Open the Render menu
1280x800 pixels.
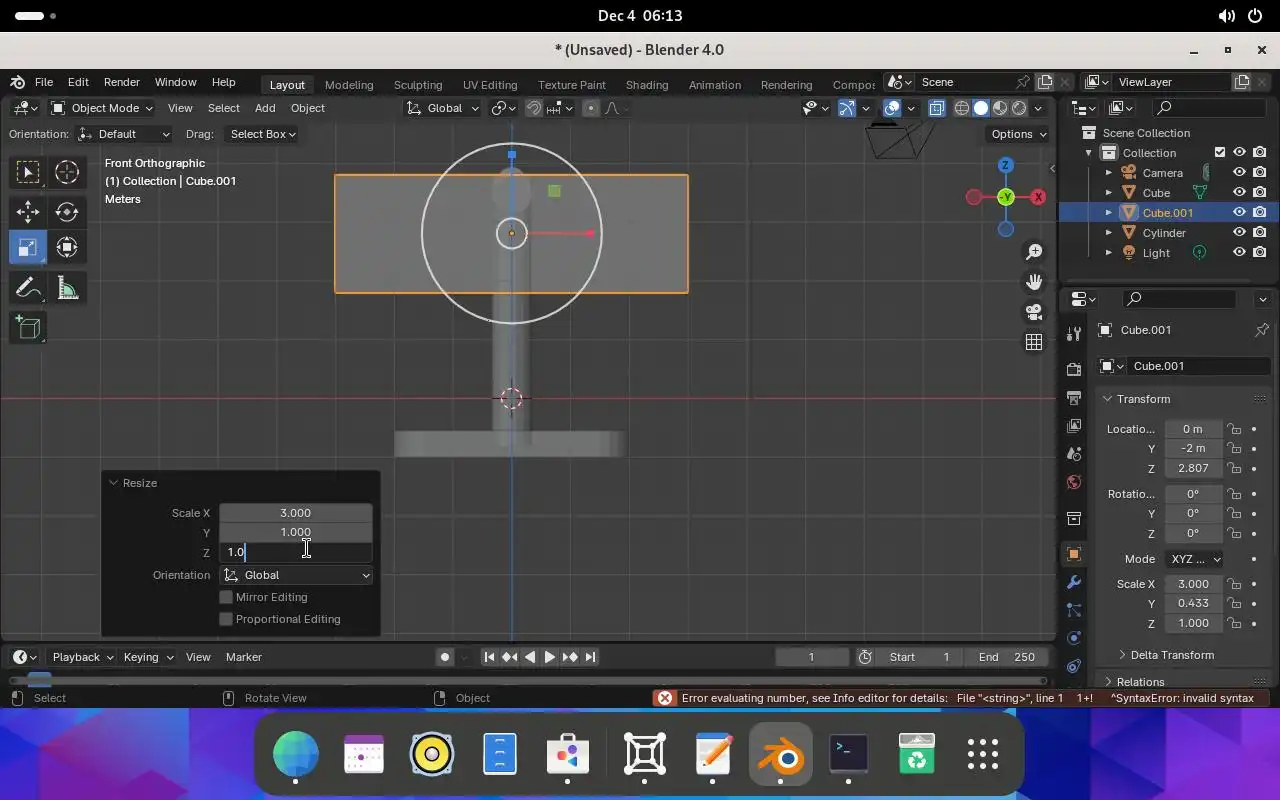(x=122, y=82)
